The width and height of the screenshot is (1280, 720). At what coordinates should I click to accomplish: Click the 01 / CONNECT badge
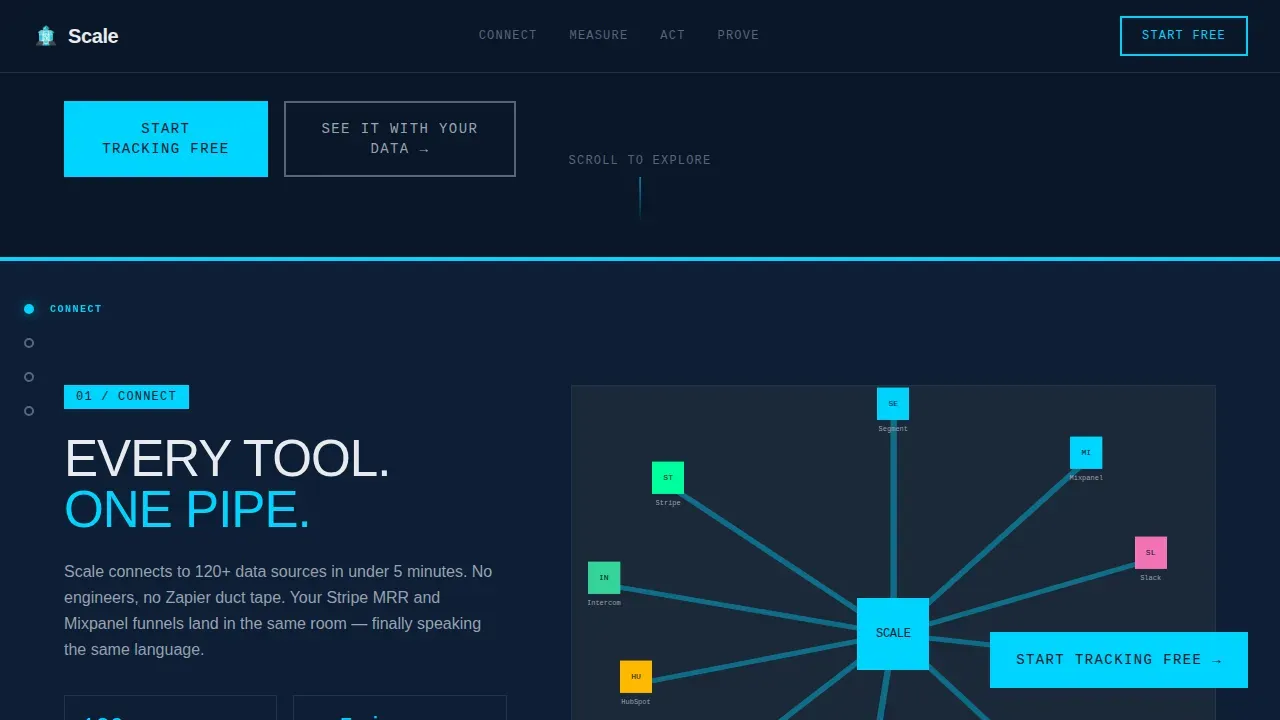pyautogui.click(x=126, y=397)
